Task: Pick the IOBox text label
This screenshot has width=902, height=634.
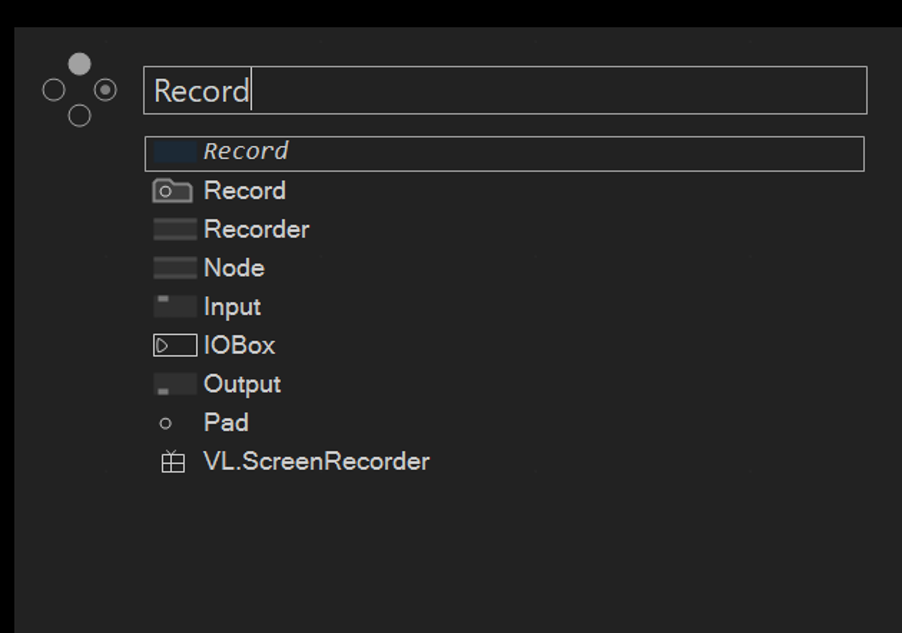Action: point(239,345)
